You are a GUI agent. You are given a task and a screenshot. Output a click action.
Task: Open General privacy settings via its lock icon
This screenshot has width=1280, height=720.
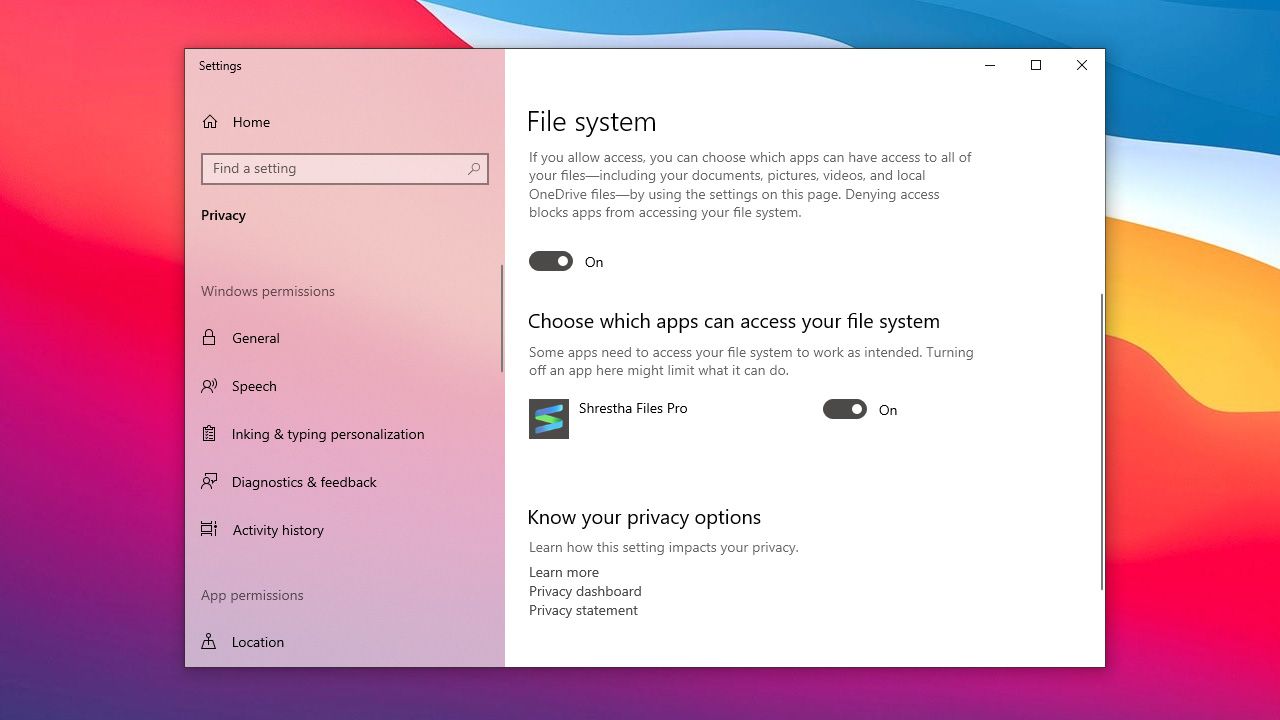click(x=209, y=338)
